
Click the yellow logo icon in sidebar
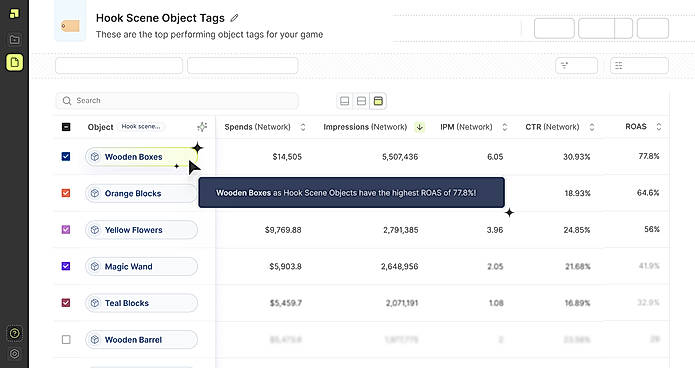(x=14, y=13)
